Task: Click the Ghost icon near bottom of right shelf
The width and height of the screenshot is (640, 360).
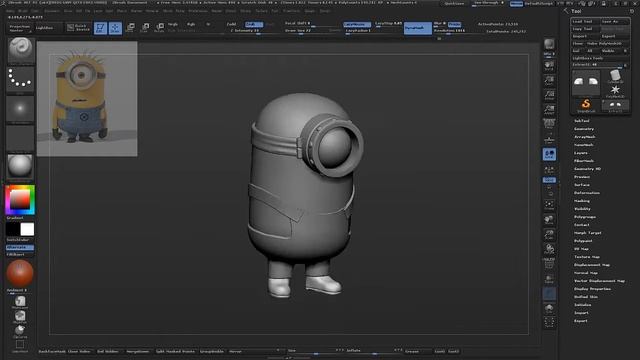Action: [549, 294]
